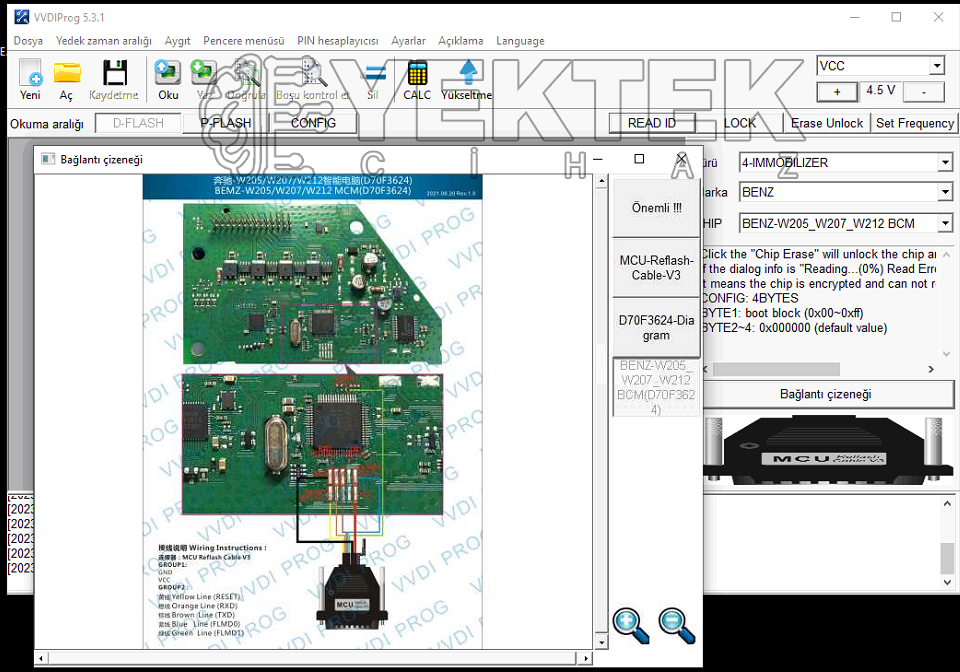Click the diagram's horizontal scrollbar
Viewport: 960px width, 672px height.
[312, 658]
